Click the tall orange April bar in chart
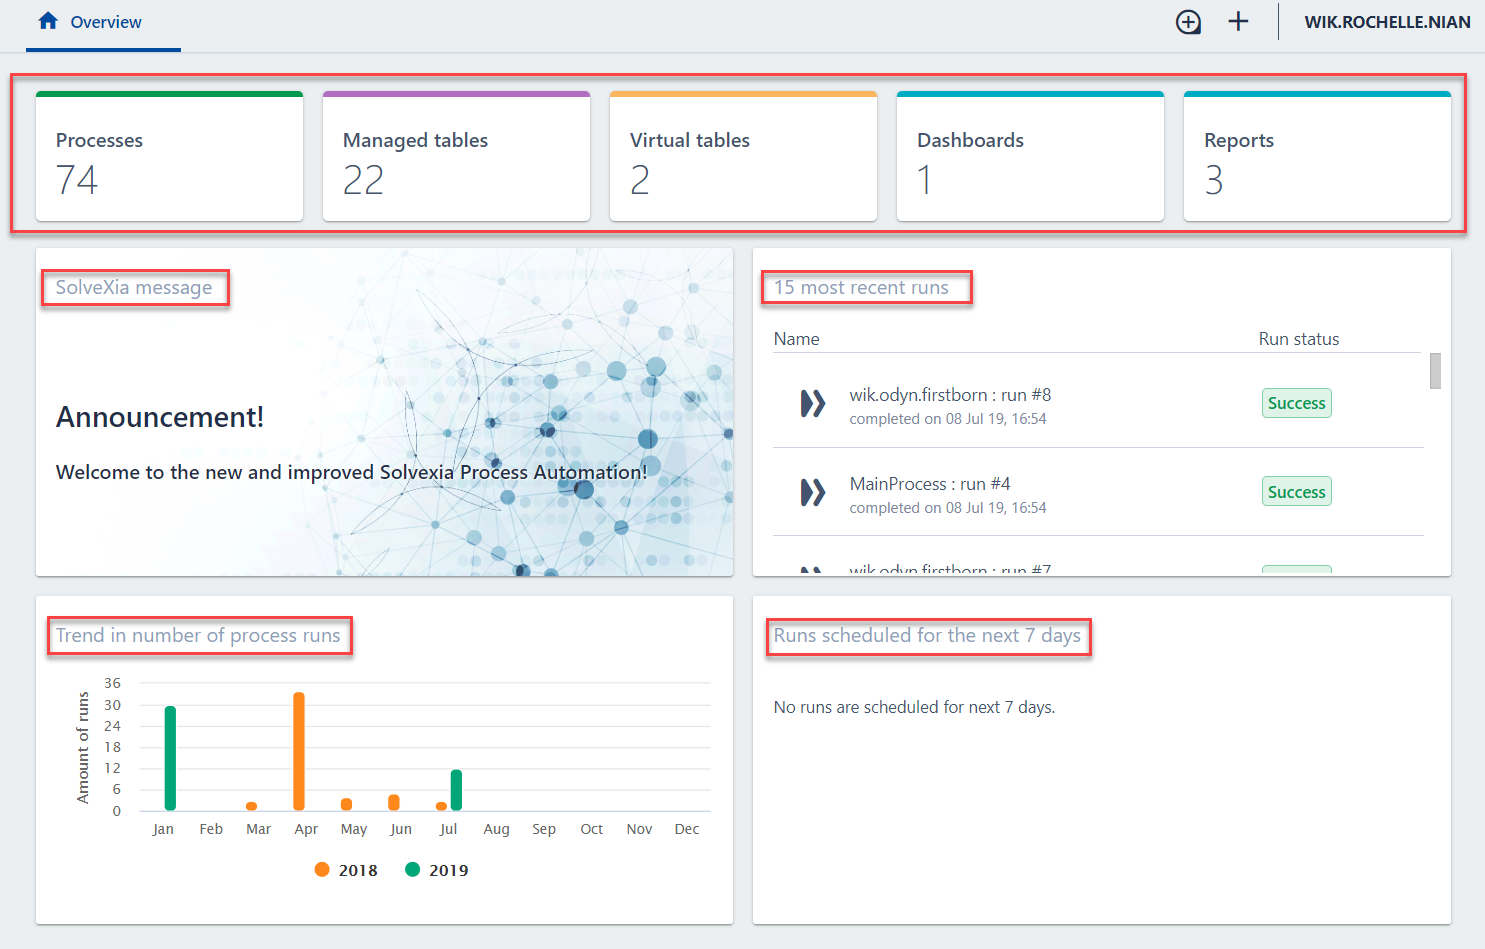1485x949 pixels. coord(299,751)
